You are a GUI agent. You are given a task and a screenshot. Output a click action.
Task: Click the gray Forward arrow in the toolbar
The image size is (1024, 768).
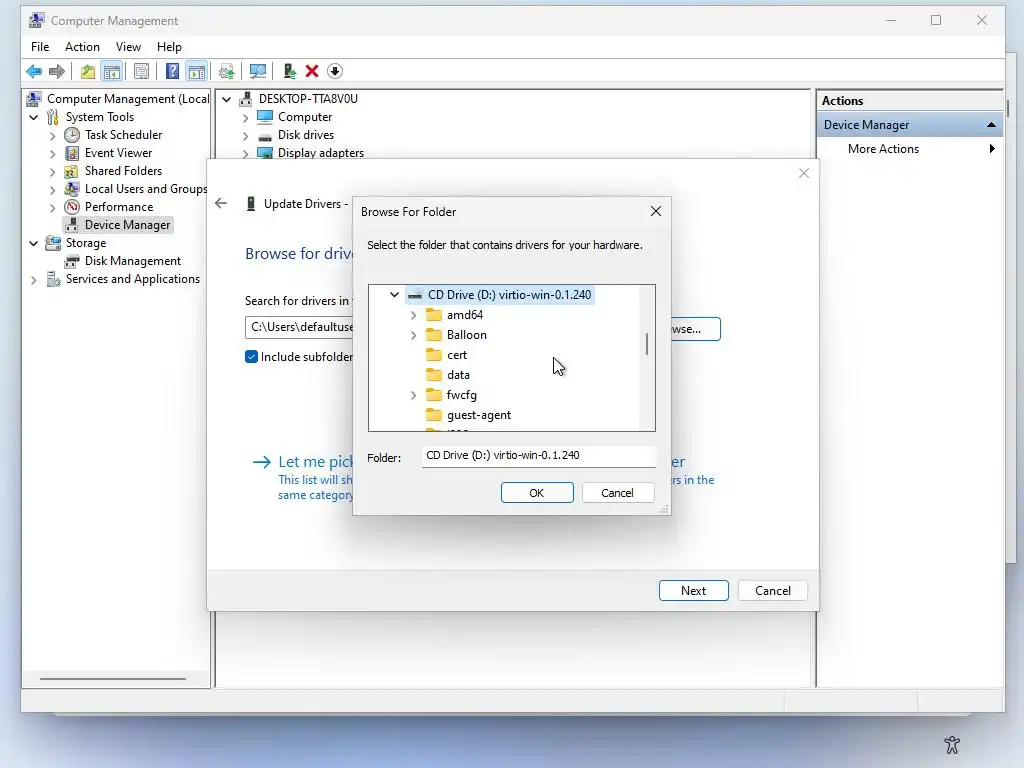[x=57, y=71]
